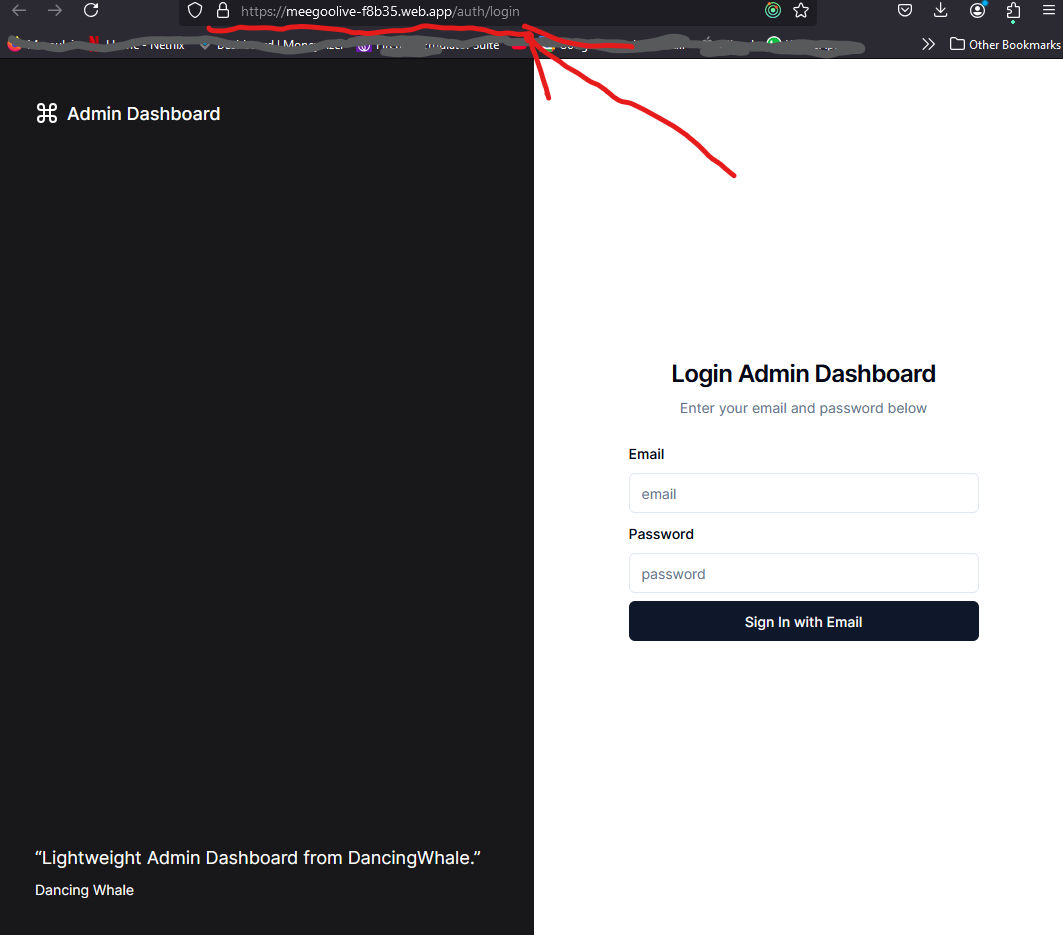
Task: View site security via the padlock icon
Action: click(x=222, y=10)
